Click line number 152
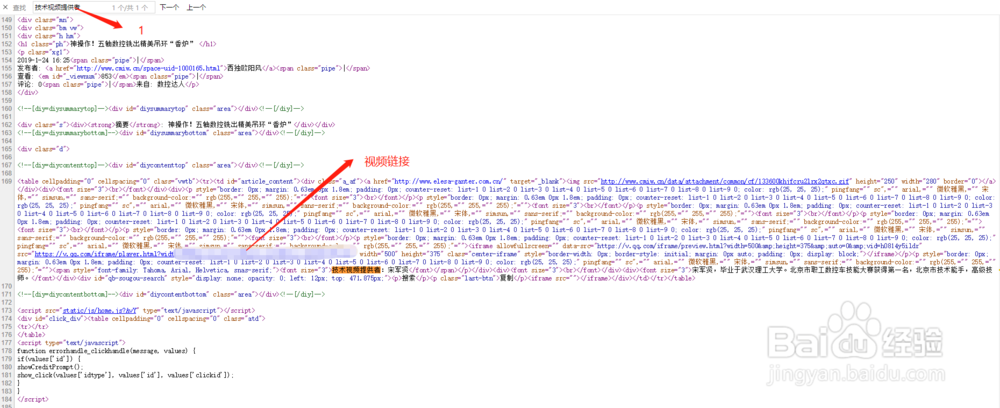The image size is (1000, 408). [x=6, y=43]
